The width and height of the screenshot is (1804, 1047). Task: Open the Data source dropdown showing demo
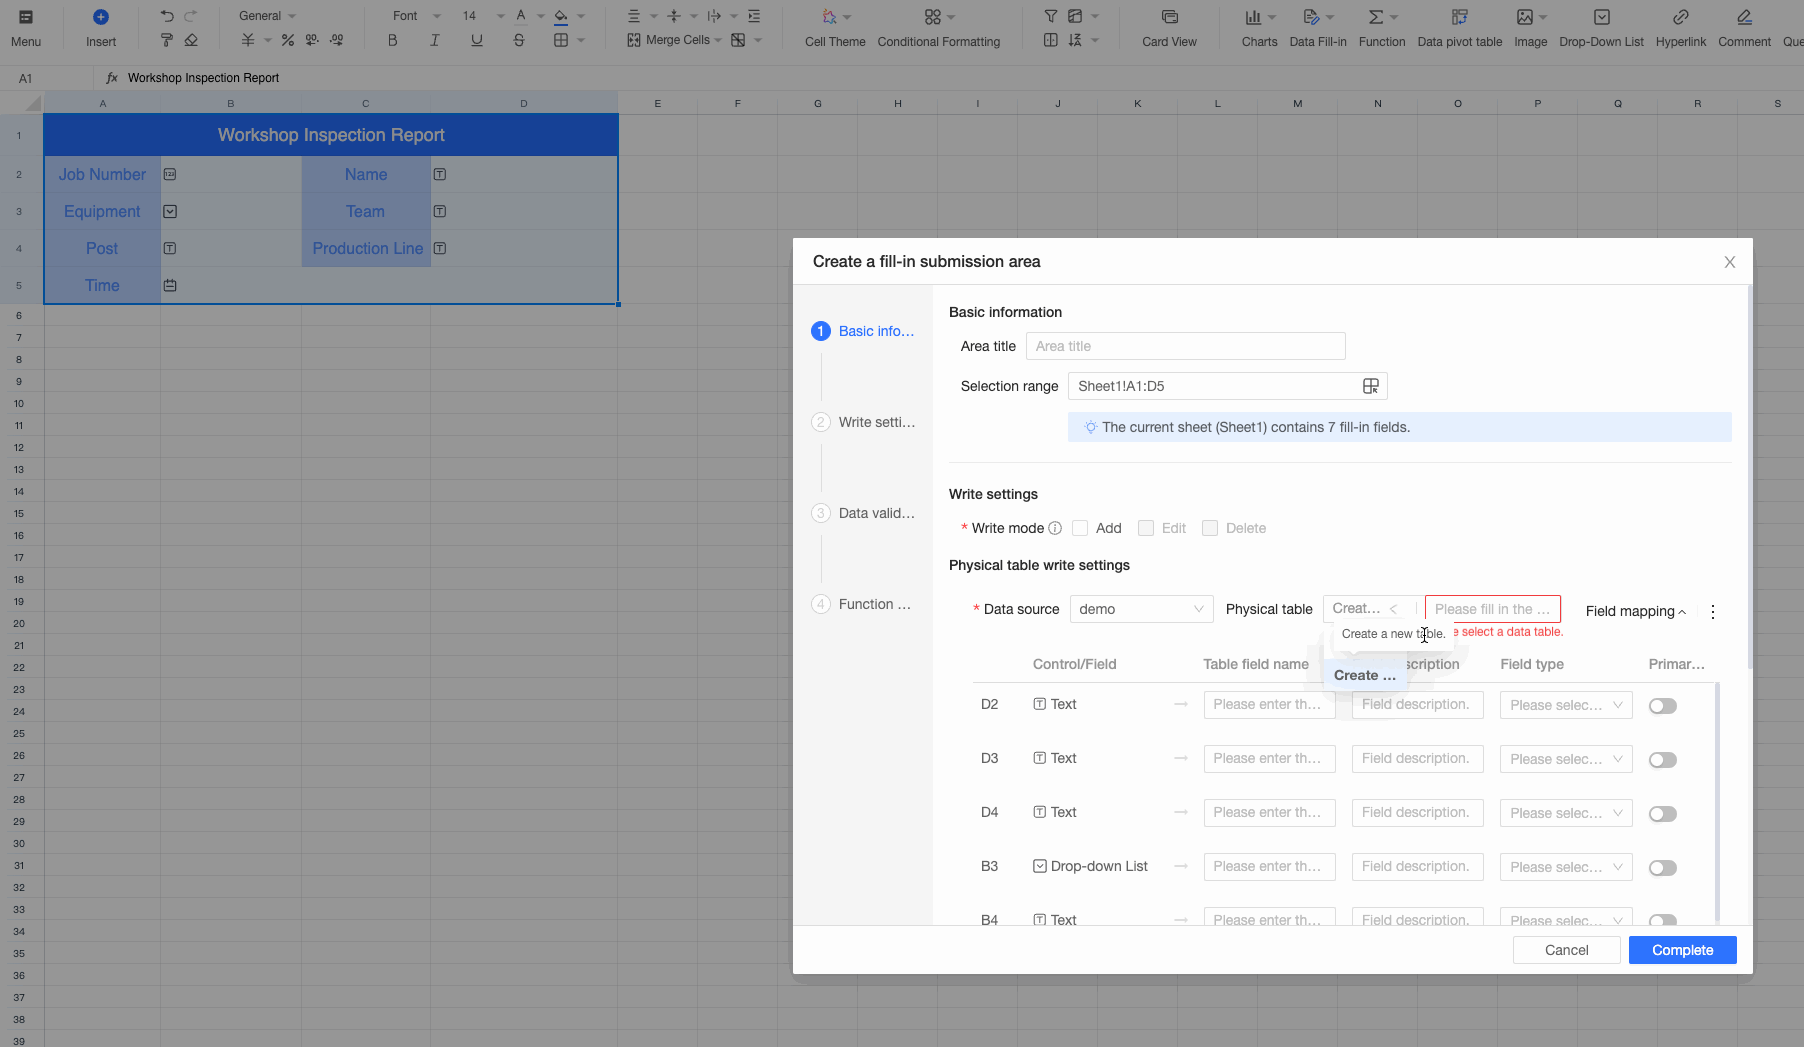(x=1141, y=609)
